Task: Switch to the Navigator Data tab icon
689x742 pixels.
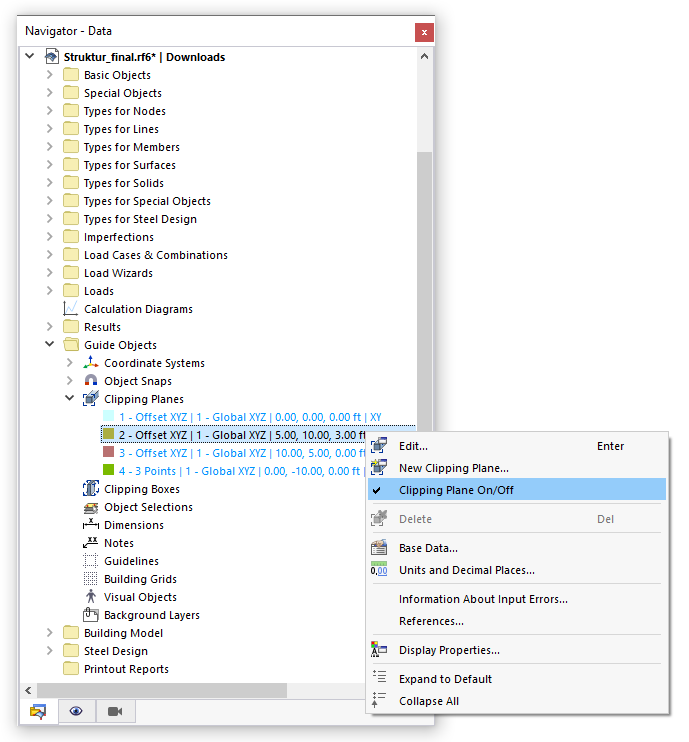Action: click(38, 711)
